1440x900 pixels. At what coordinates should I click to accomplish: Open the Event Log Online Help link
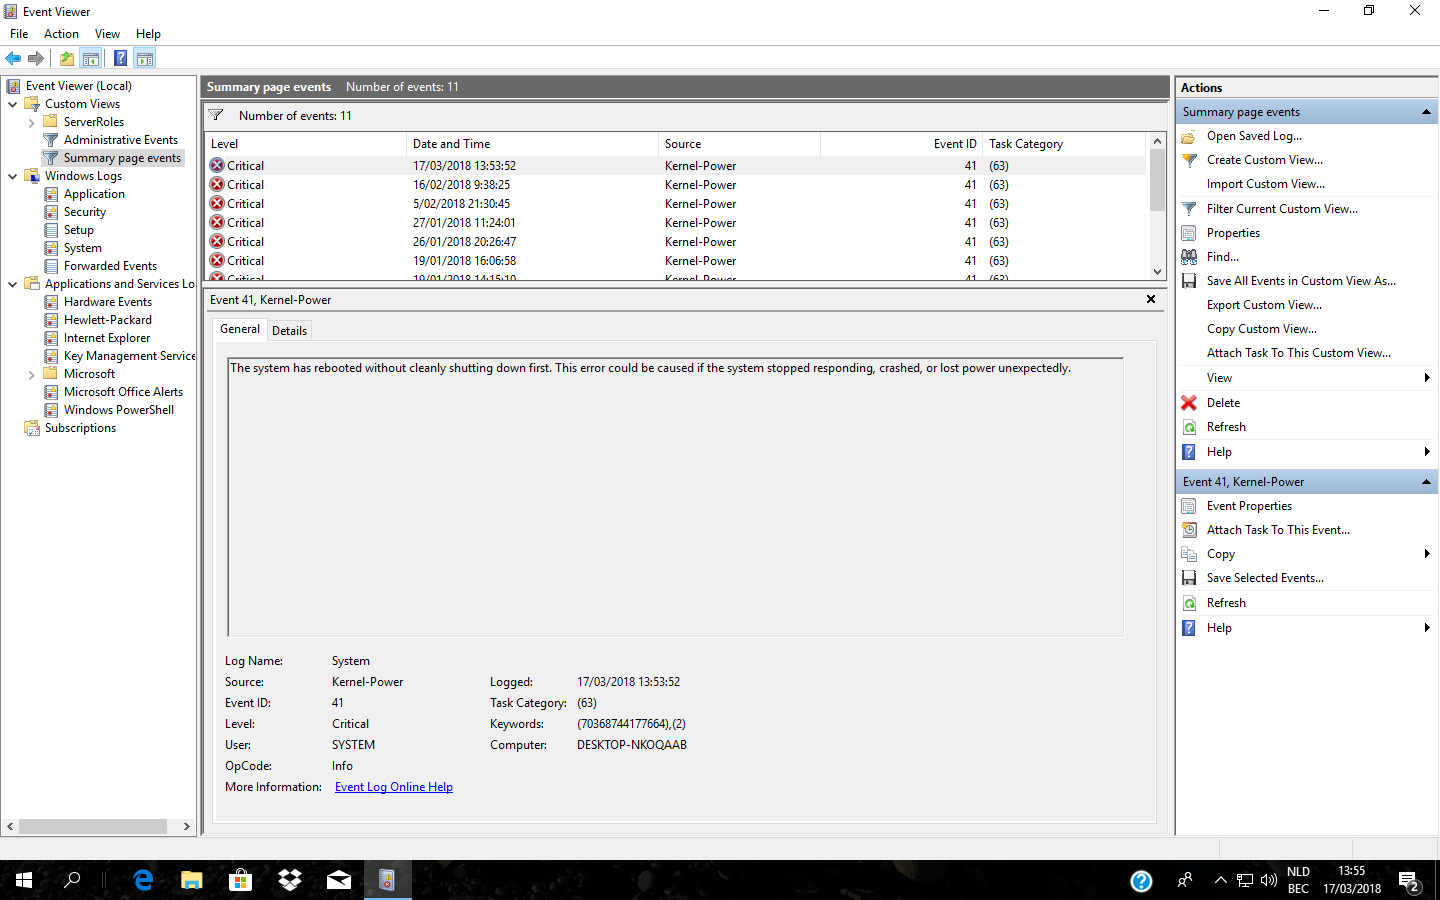tap(393, 787)
